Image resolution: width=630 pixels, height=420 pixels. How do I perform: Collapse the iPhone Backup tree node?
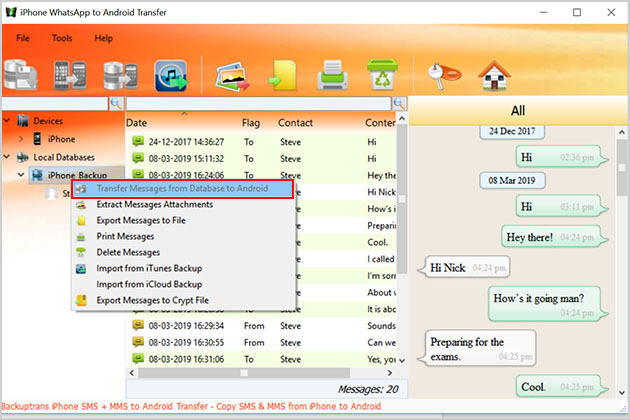tap(21, 174)
